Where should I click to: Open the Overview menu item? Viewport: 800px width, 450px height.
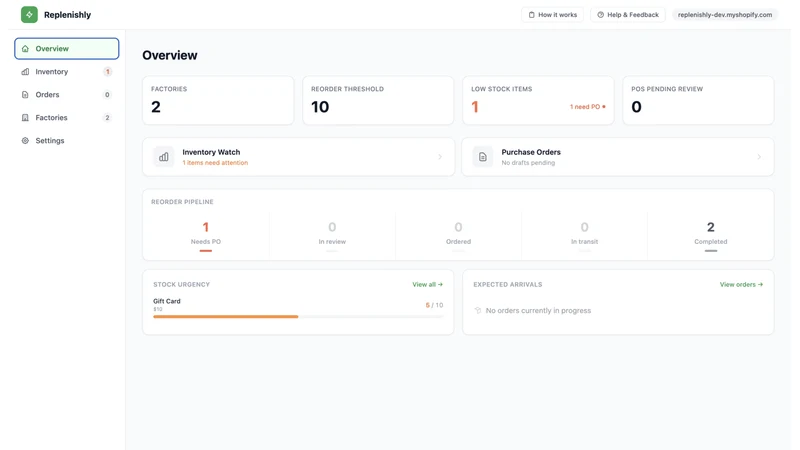(67, 48)
